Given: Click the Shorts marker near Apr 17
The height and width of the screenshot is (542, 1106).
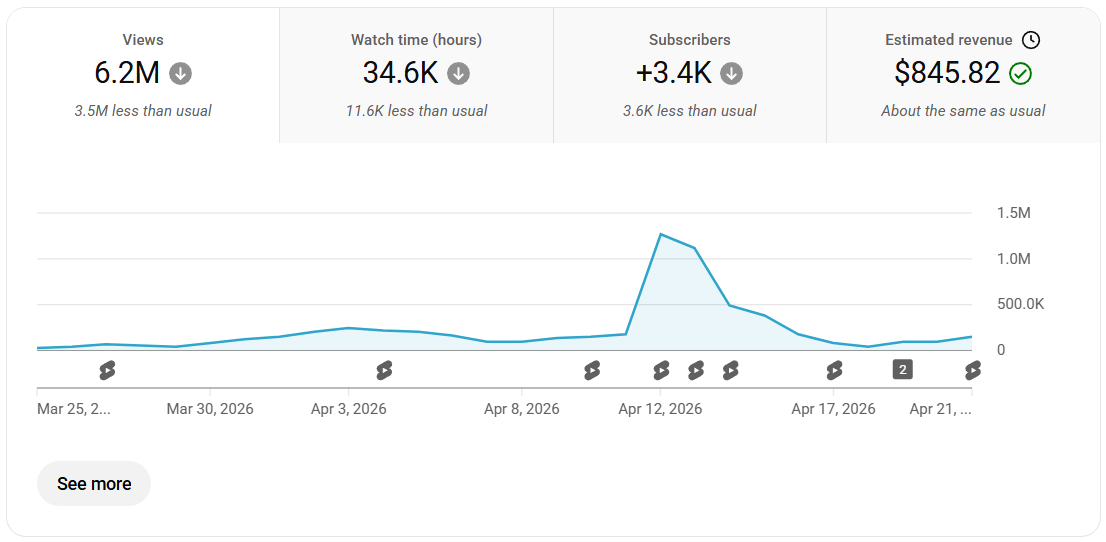Looking at the screenshot, I should 834,370.
